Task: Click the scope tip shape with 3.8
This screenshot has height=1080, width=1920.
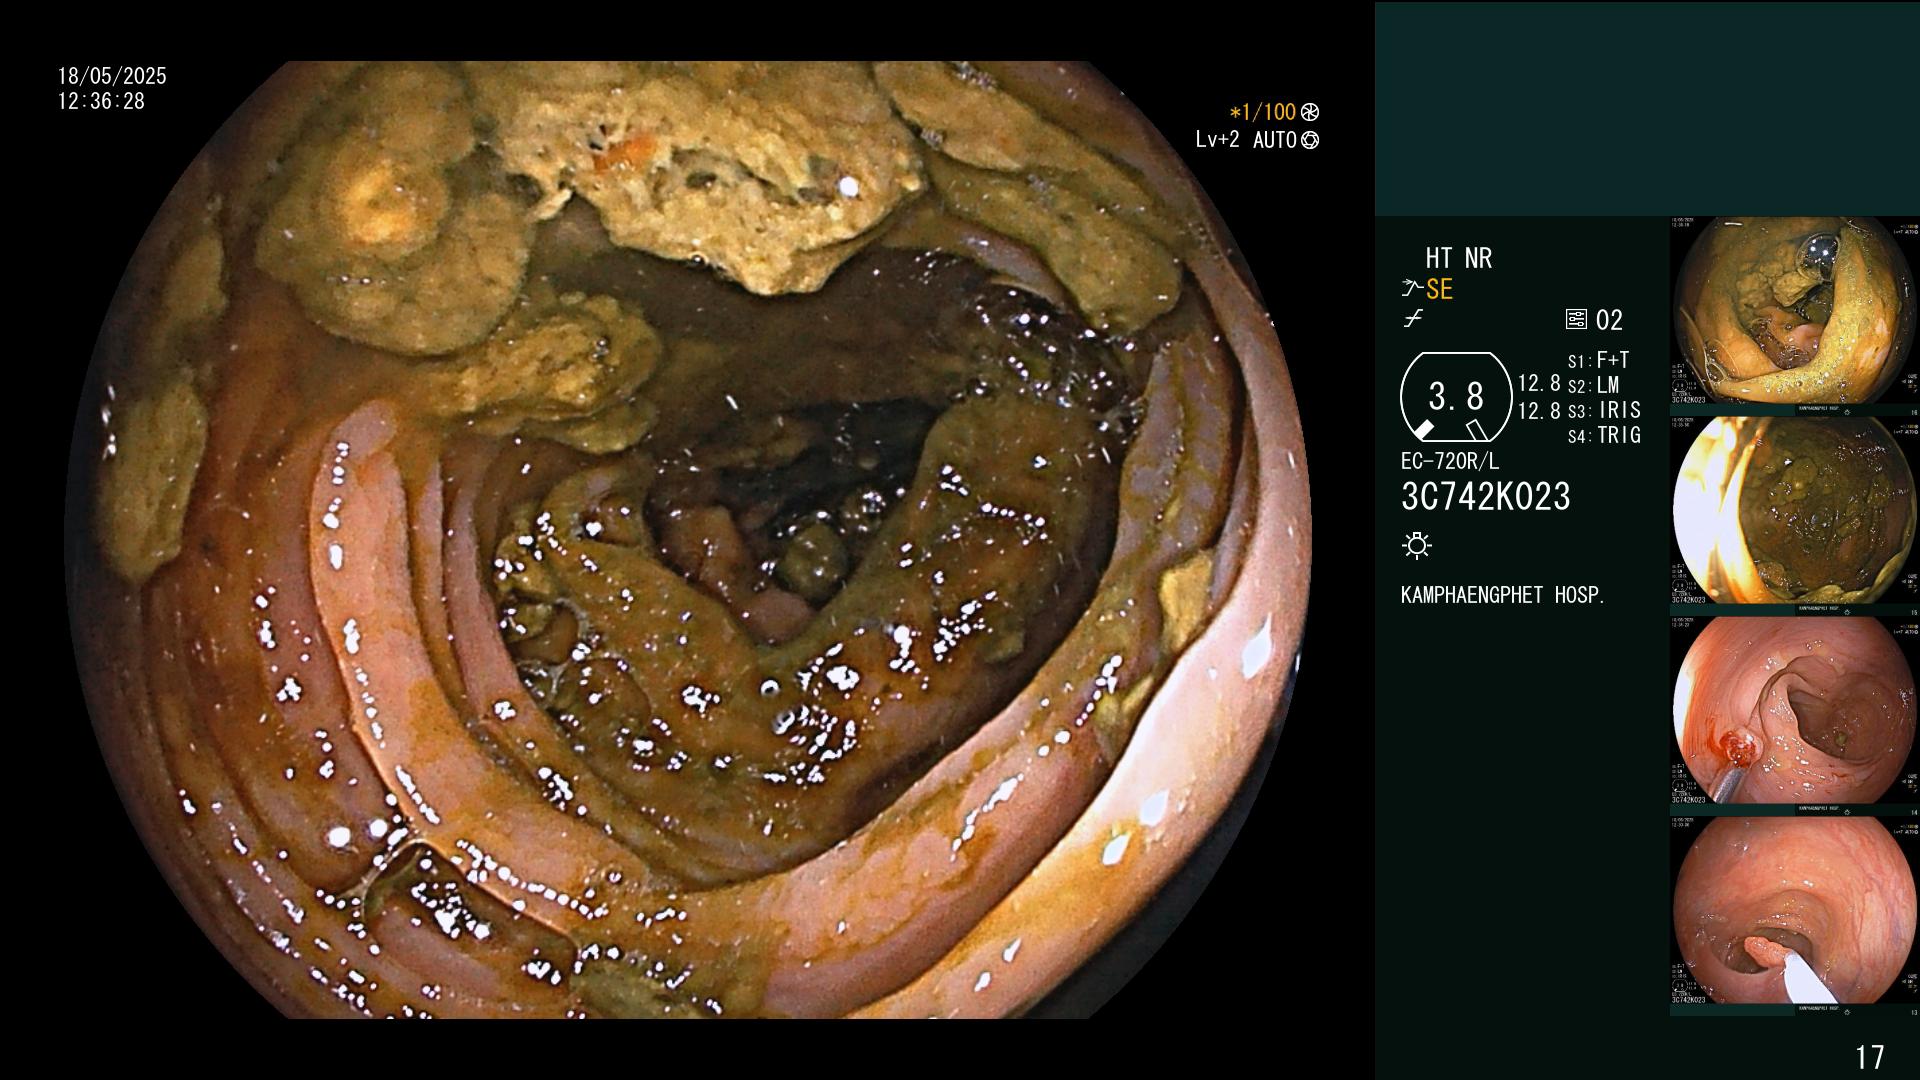Action: [1456, 397]
